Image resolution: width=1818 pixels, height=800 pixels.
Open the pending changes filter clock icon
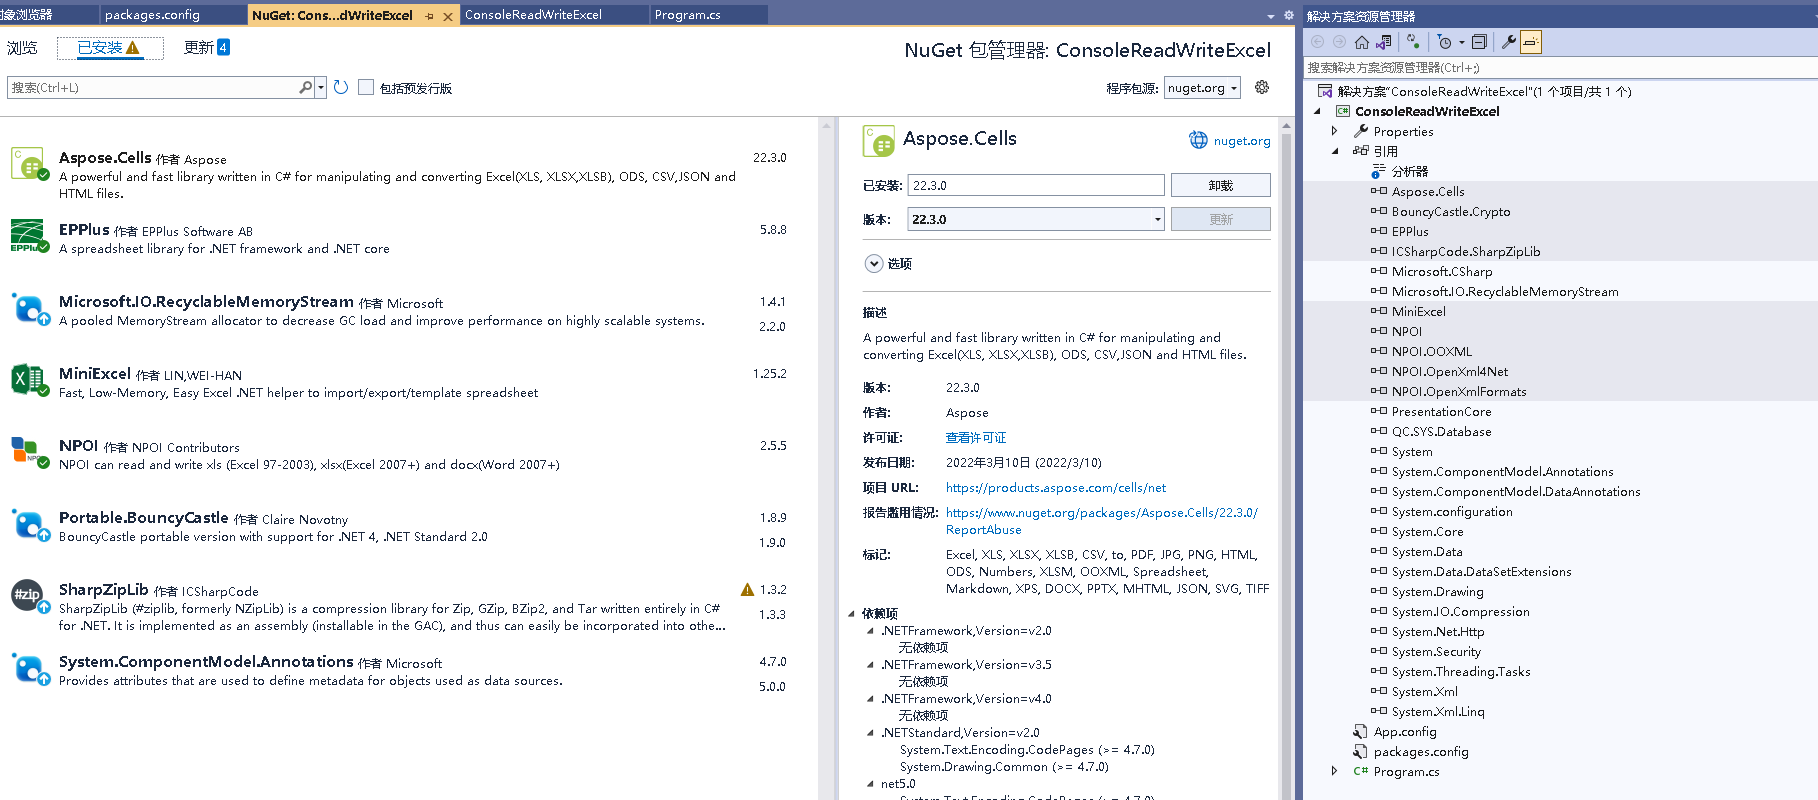coord(1444,42)
